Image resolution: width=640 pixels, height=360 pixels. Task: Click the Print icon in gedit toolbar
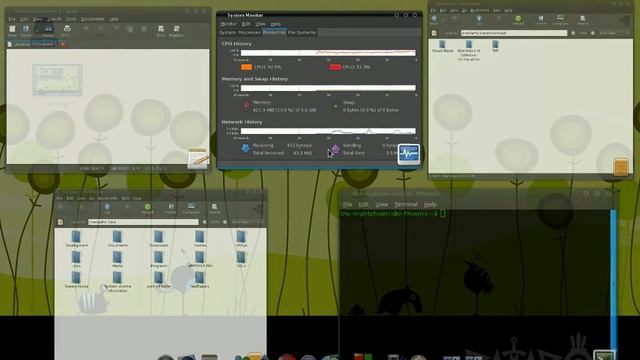click(x=67, y=29)
